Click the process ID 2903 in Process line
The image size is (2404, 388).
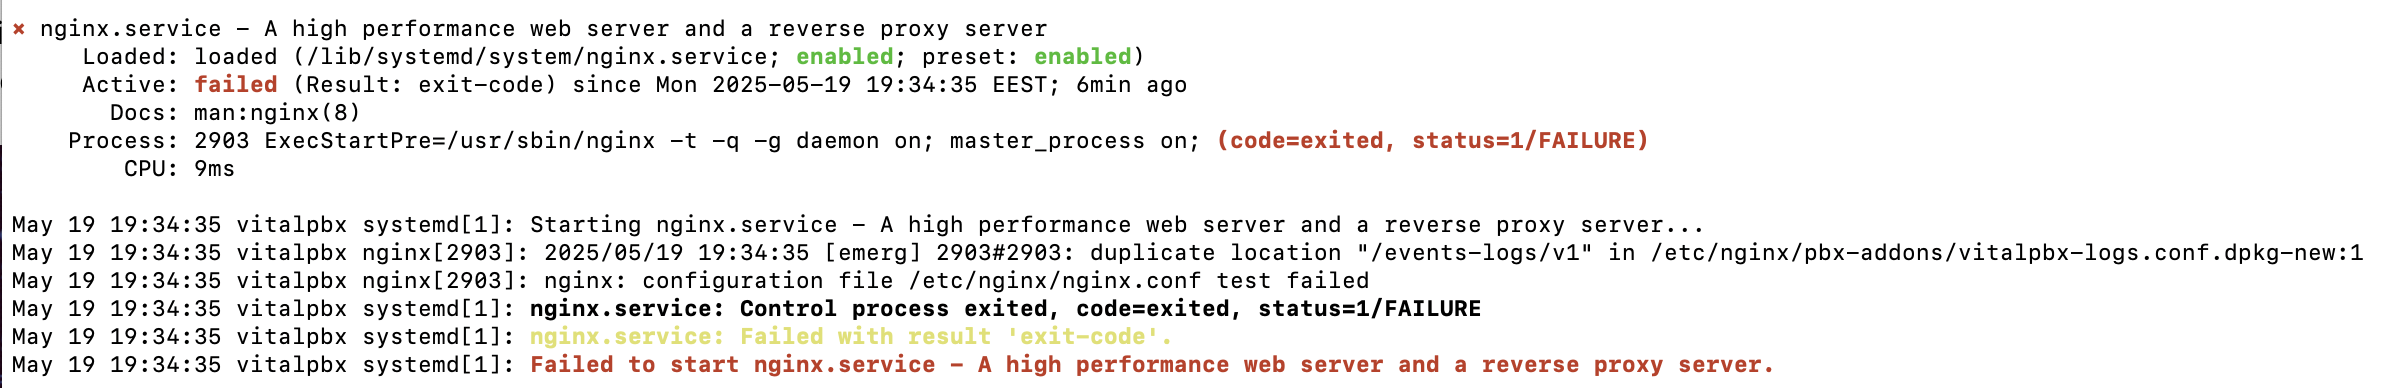pyautogui.click(x=222, y=141)
